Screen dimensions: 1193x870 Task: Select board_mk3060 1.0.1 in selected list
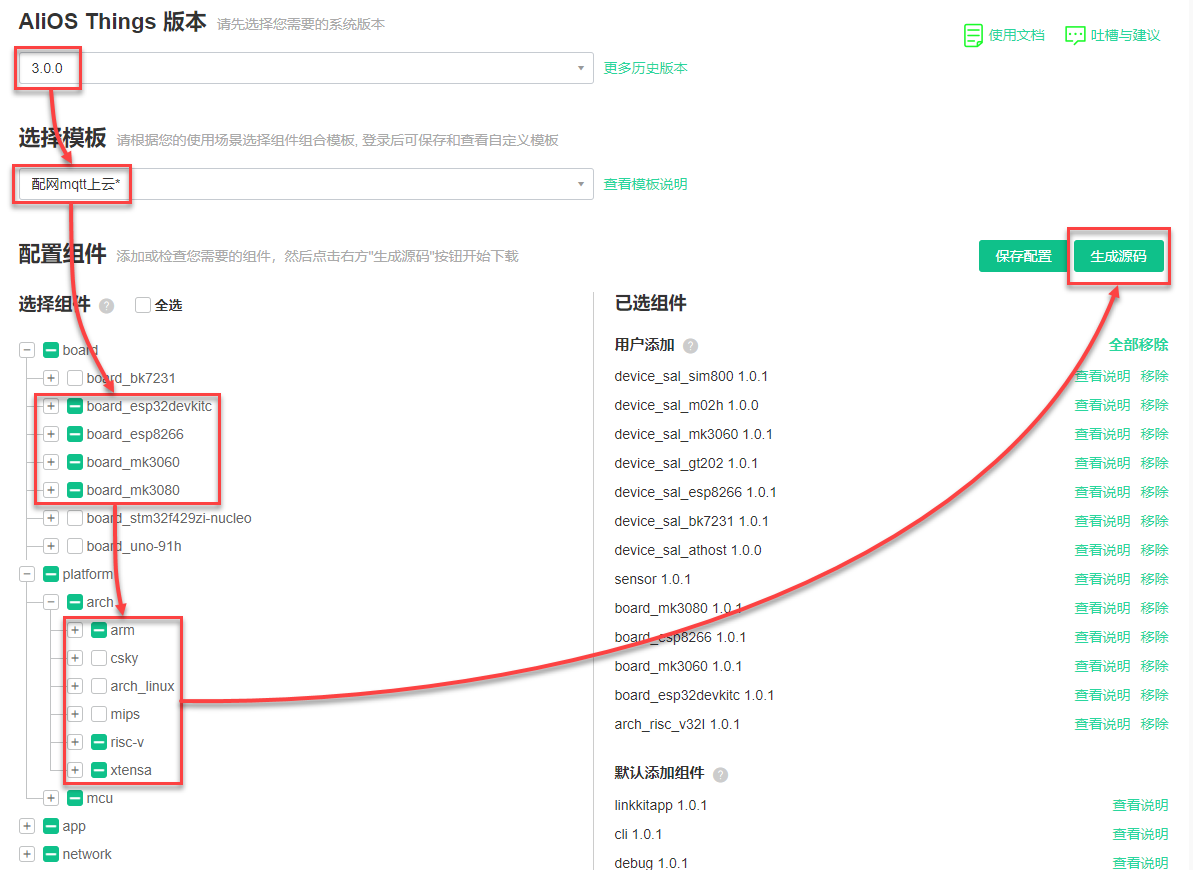678,666
